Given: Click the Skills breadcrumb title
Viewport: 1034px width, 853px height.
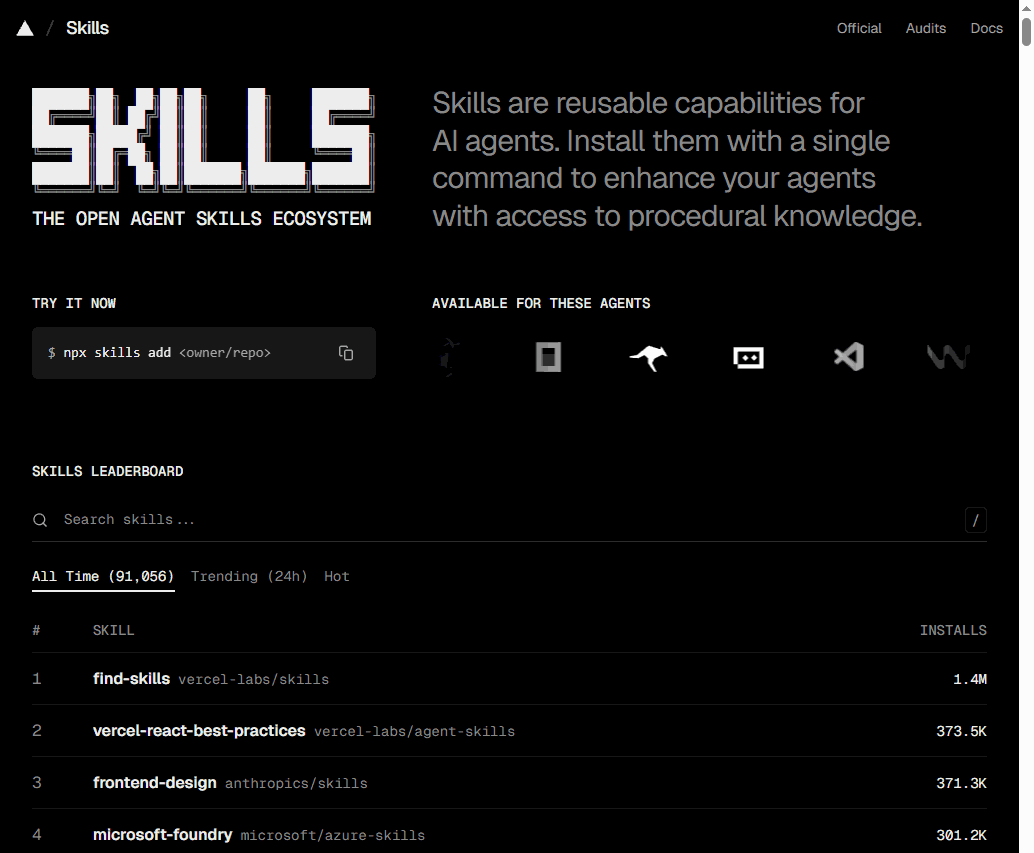Looking at the screenshot, I should point(87,28).
